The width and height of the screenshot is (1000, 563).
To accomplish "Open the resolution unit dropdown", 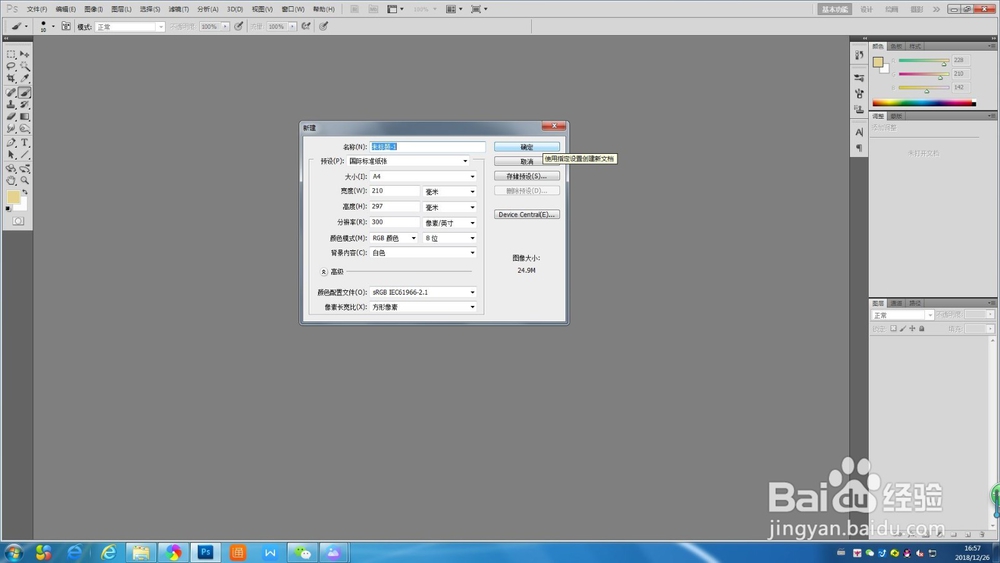I will pyautogui.click(x=450, y=223).
